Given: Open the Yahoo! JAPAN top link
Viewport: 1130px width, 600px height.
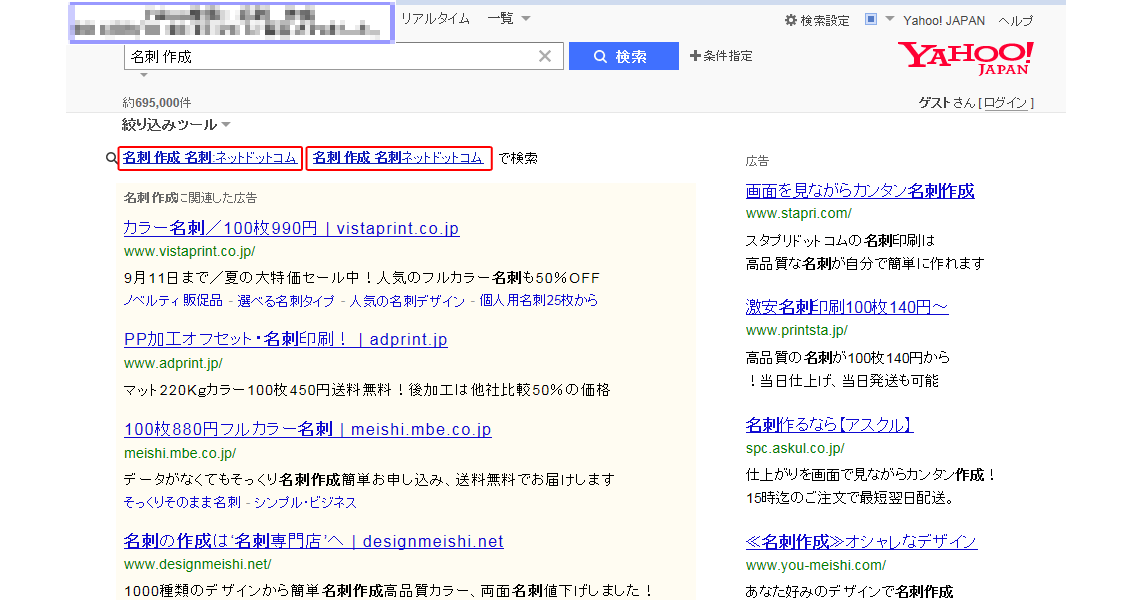Looking at the screenshot, I should coord(944,20).
